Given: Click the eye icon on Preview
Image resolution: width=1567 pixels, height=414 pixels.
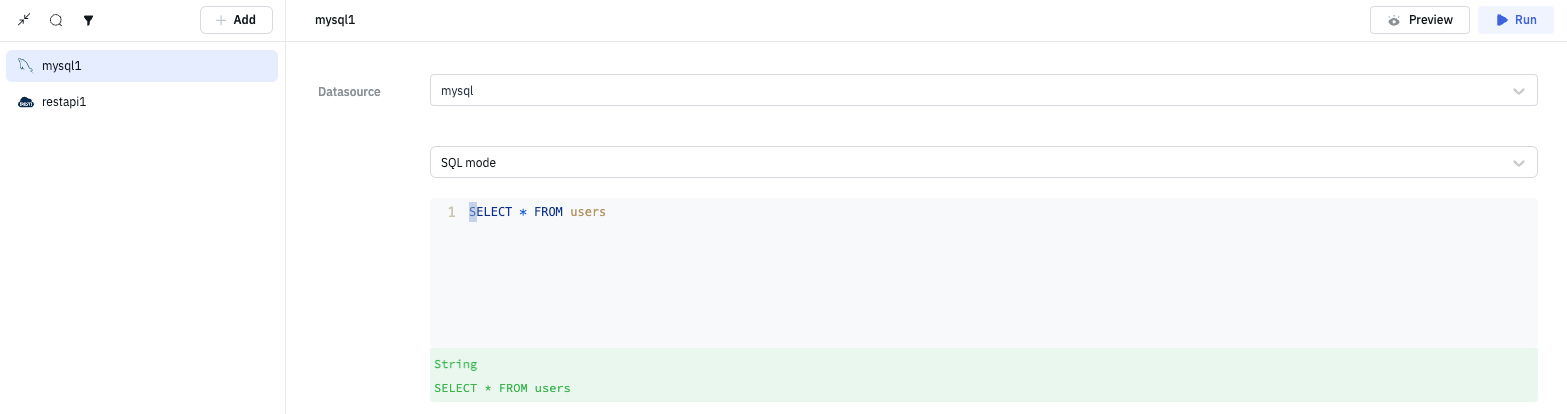Looking at the screenshot, I should tap(1394, 20).
